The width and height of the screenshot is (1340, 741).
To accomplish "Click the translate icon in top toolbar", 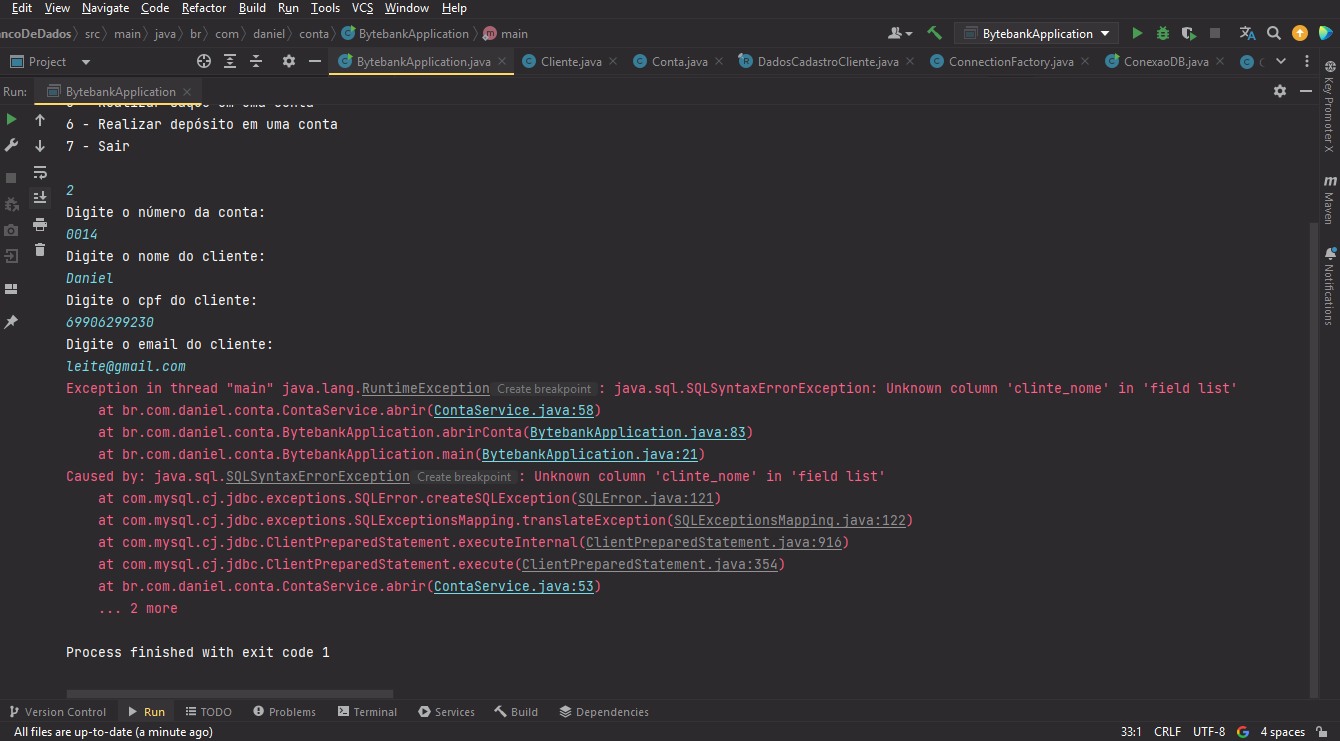I will 1247,33.
